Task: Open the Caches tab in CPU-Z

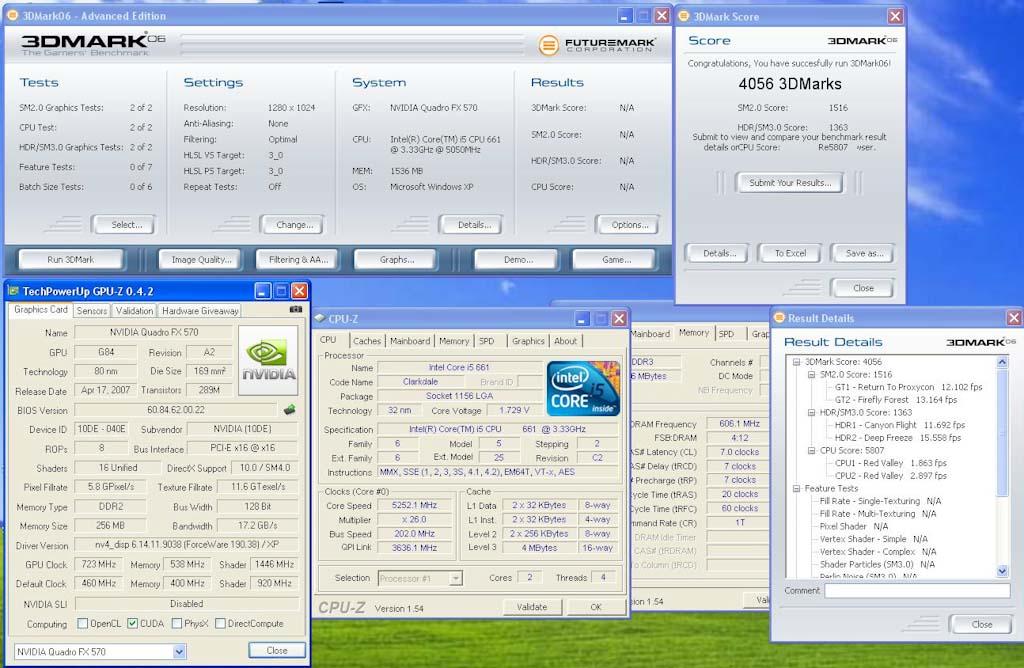Action: pos(367,341)
